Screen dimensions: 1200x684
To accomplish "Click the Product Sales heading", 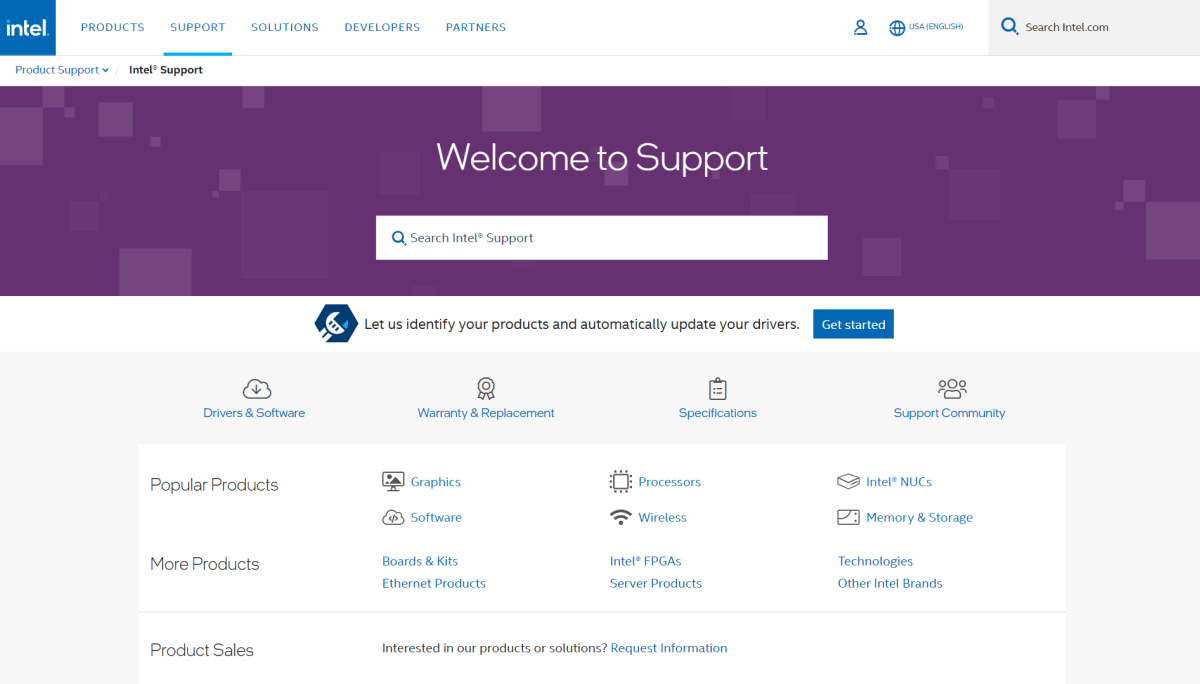I will [x=202, y=650].
